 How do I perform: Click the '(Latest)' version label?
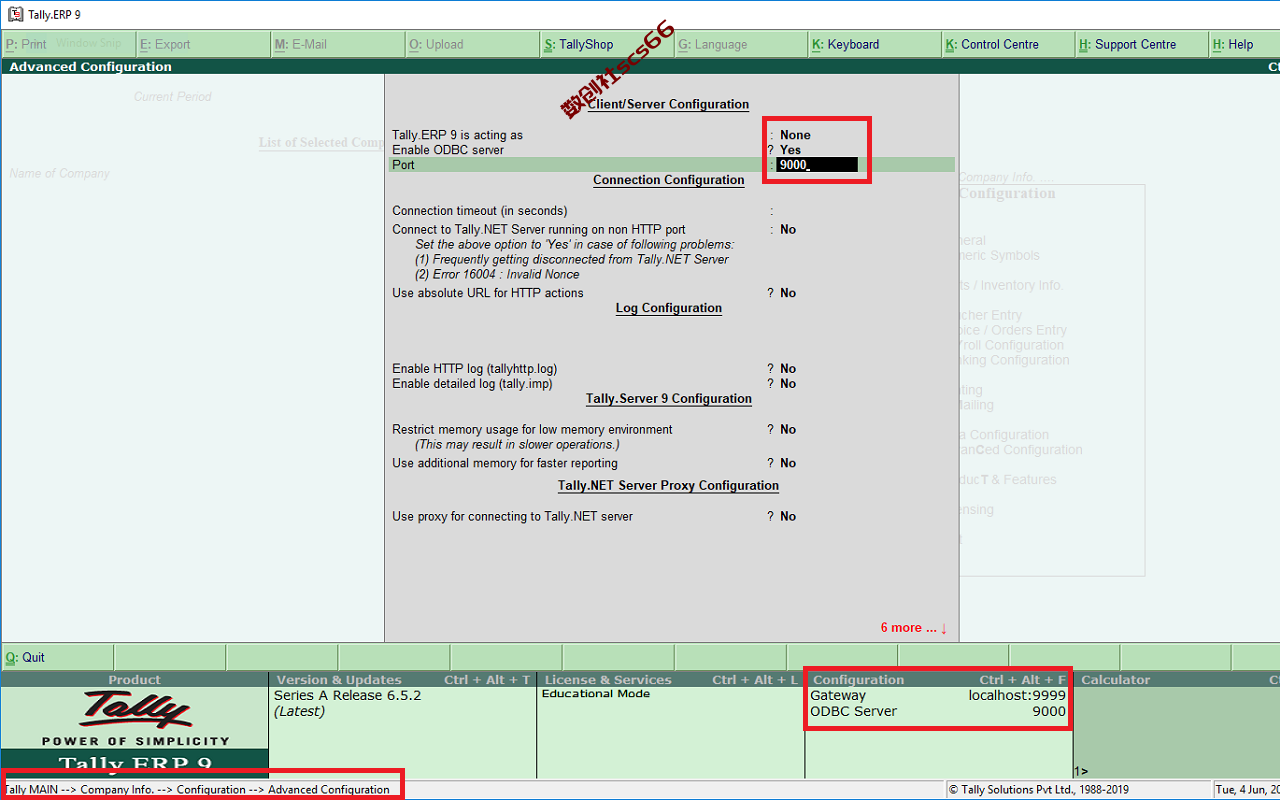(299, 712)
